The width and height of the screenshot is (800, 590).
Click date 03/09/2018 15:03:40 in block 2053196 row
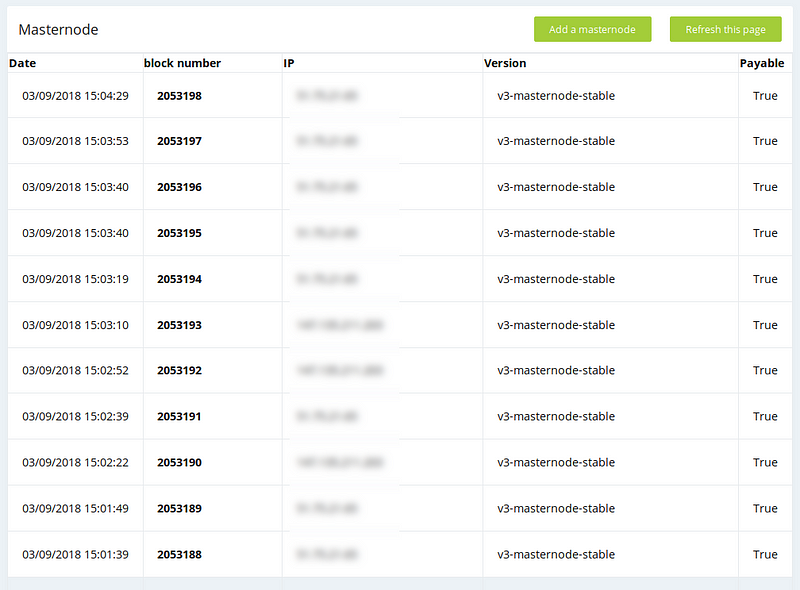[76, 187]
